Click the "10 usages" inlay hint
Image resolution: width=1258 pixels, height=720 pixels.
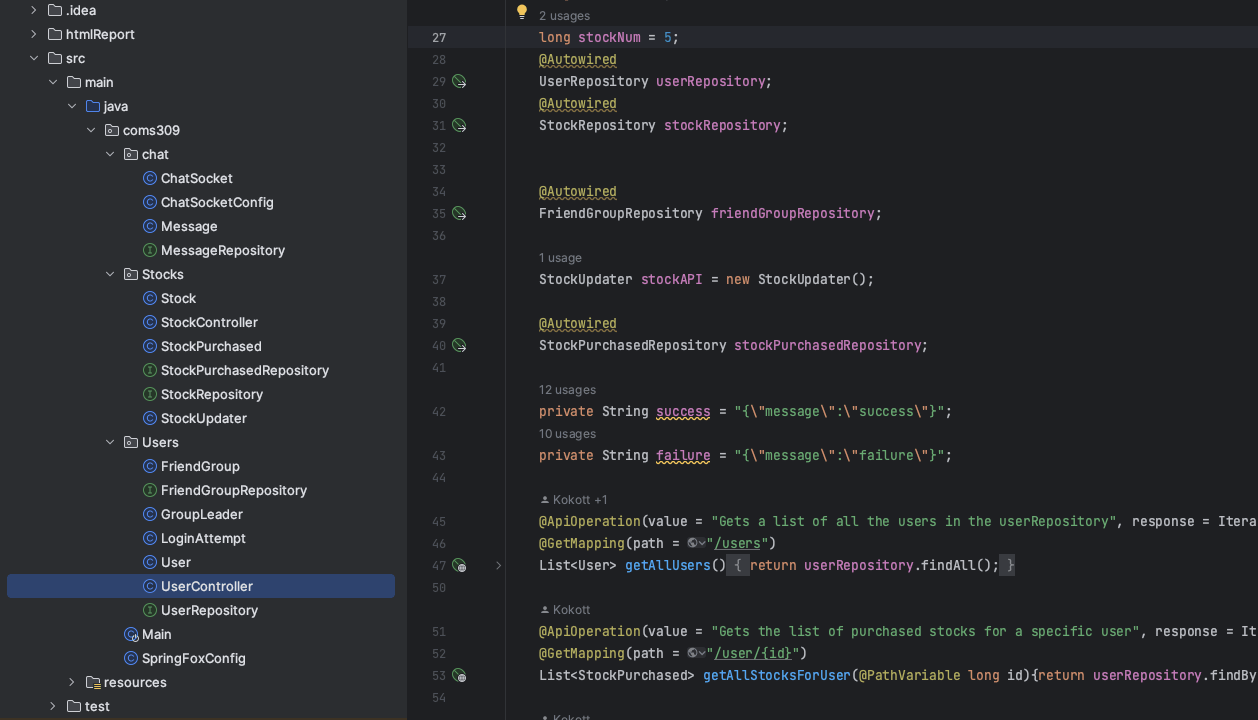click(567, 434)
